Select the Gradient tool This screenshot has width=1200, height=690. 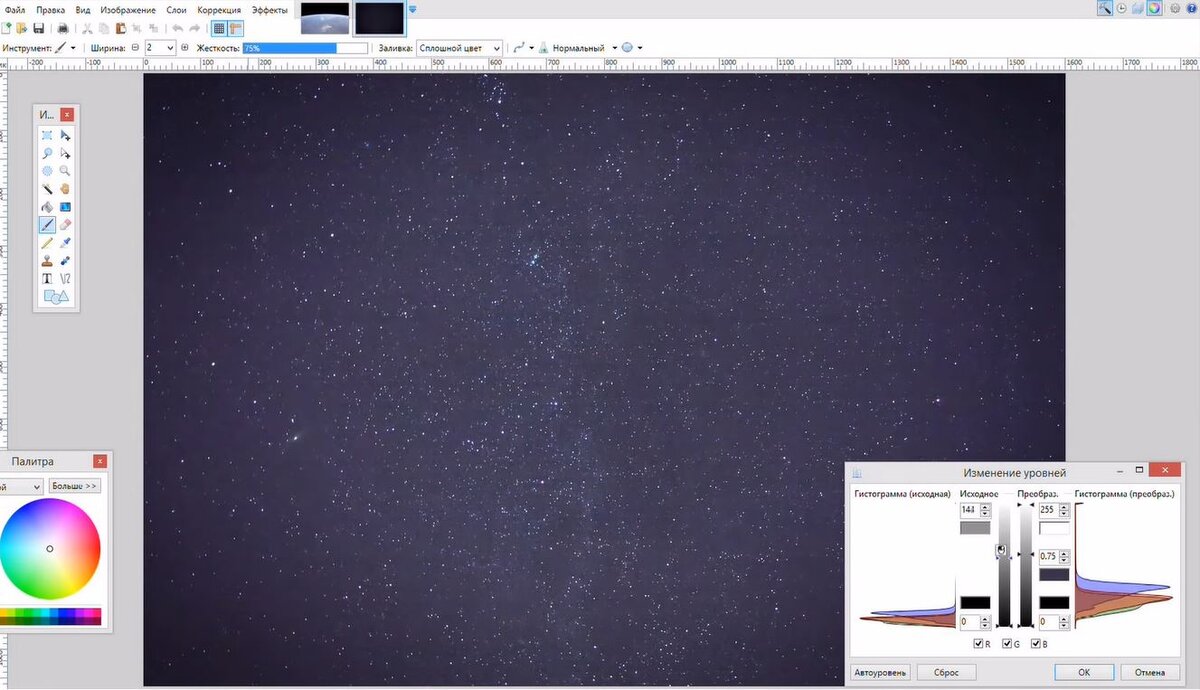(65, 207)
